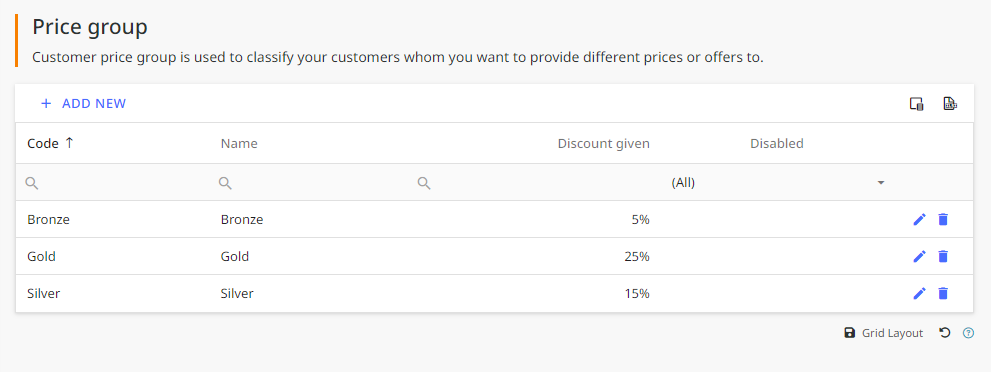991x372 pixels.
Task: Edit the Silver price group
Action: tap(920, 293)
